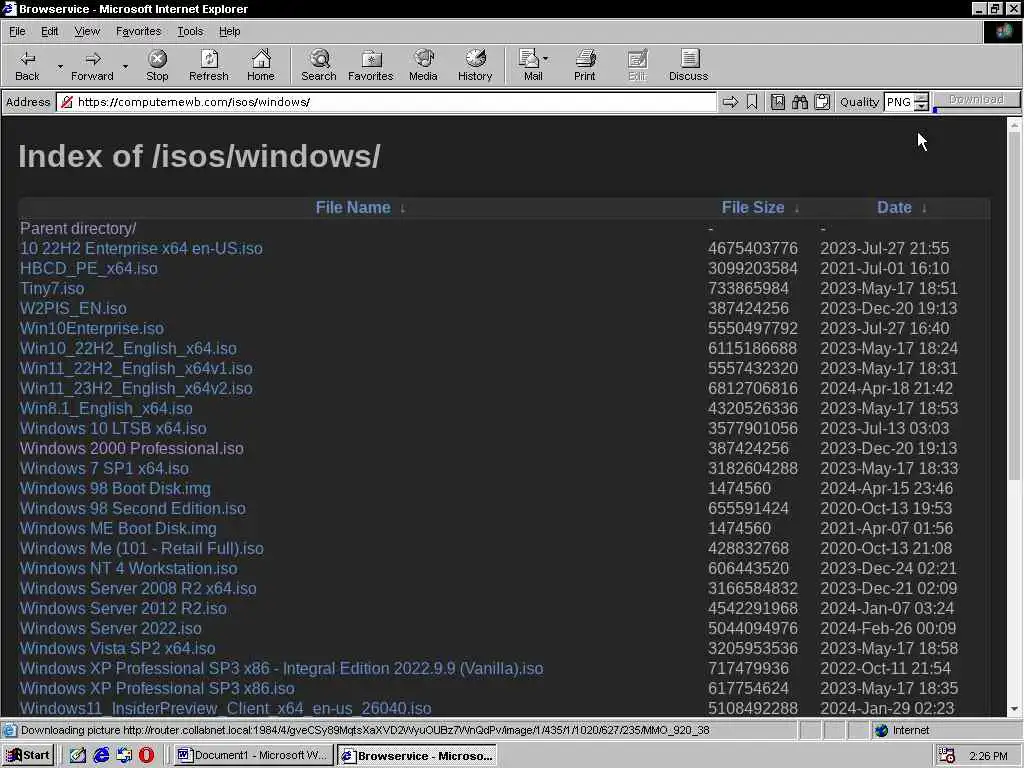
Task: Click the Go arrow next to address bar
Action: click(730, 102)
